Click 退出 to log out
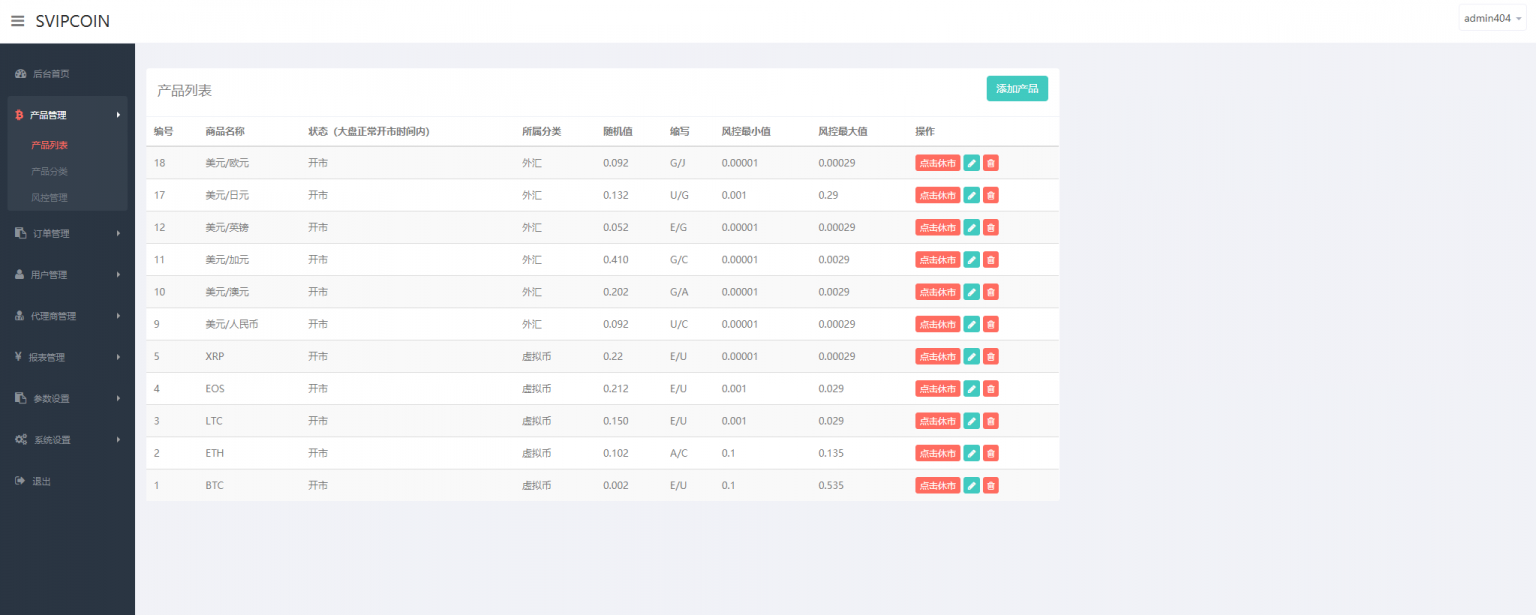The width and height of the screenshot is (1536, 615). click(x=41, y=481)
